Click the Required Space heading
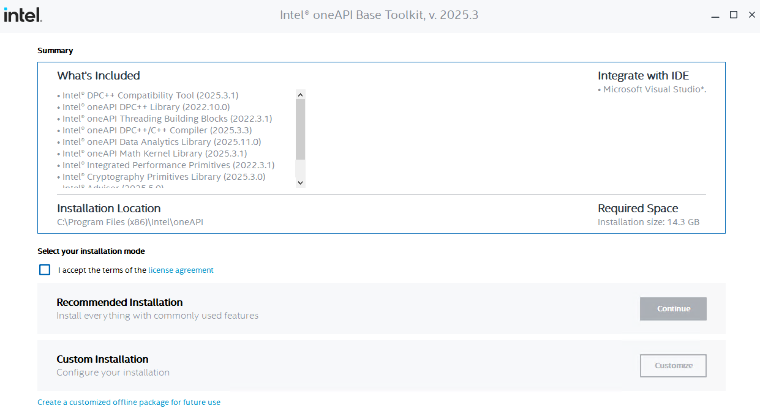760x408 pixels. click(638, 208)
